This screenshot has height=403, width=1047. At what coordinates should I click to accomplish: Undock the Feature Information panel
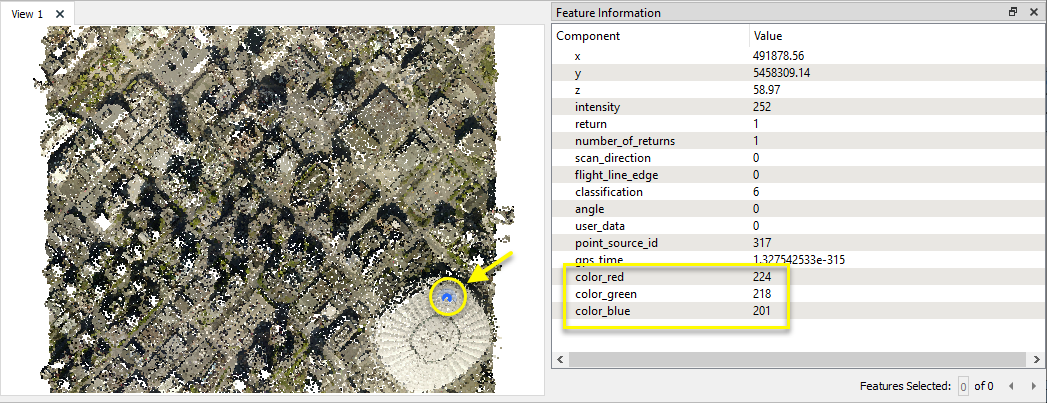click(x=1013, y=12)
